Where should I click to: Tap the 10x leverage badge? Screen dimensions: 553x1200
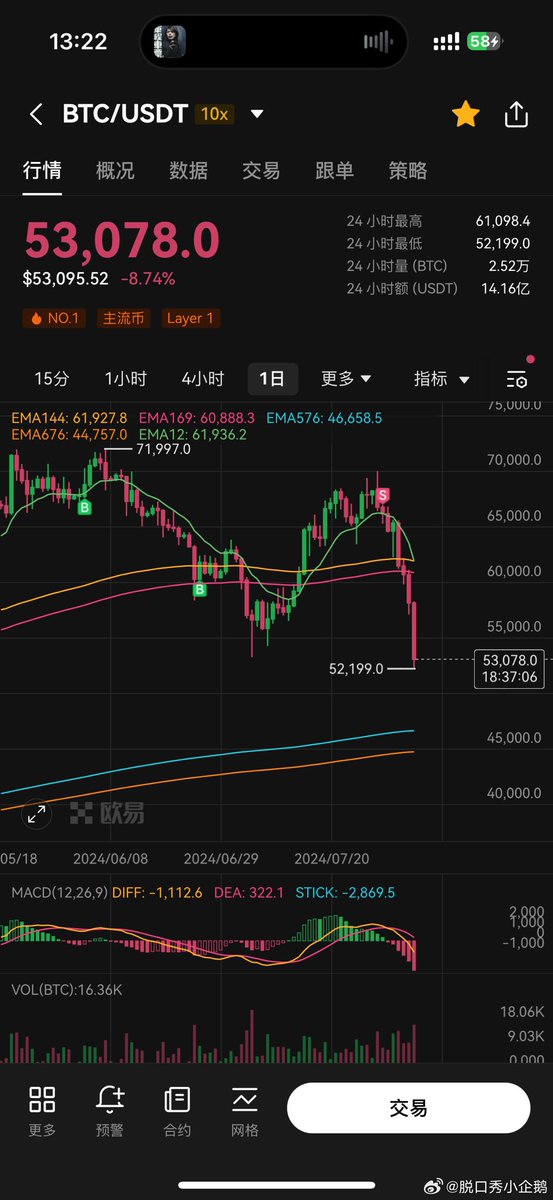point(215,114)
